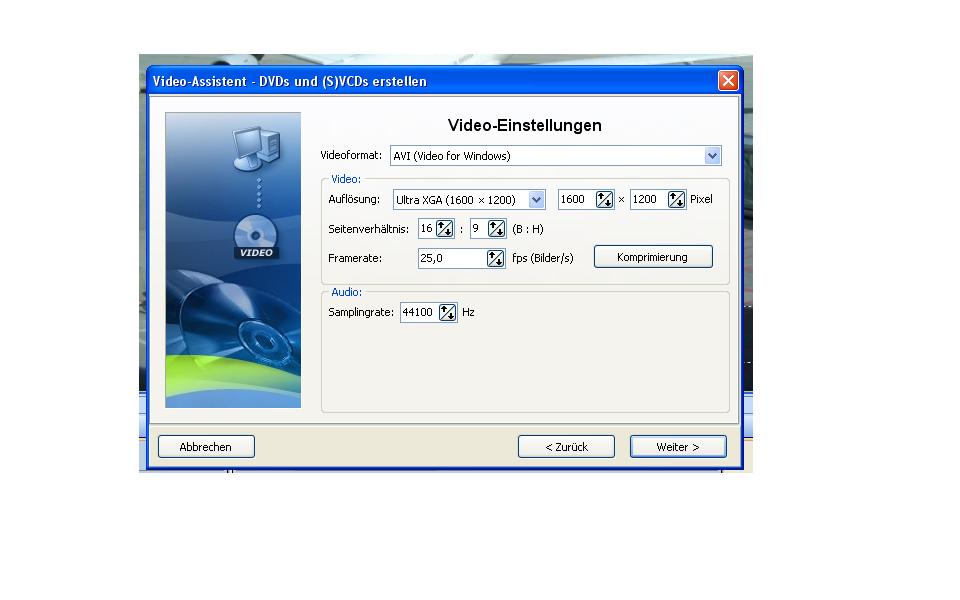Click the Framerate spinner arrows
This screenshot has width=960, height=600.
[495, 258]
